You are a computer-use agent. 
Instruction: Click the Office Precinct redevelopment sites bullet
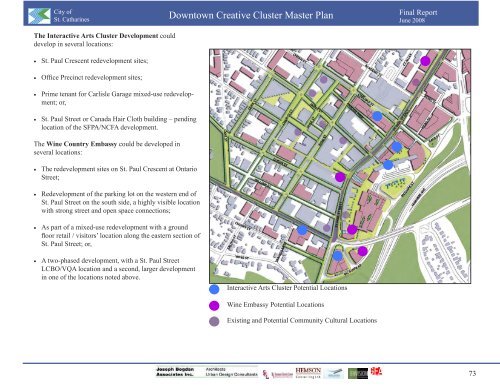point(92,77)
